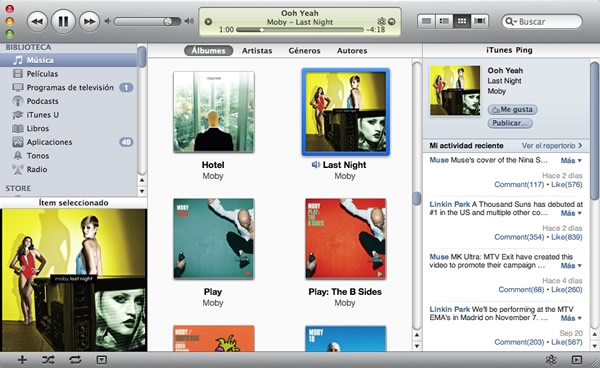Switch to Cover Flow view
The height and width of the screenshot is (368, 600).
pyautogui.click(x=480, y=21)
